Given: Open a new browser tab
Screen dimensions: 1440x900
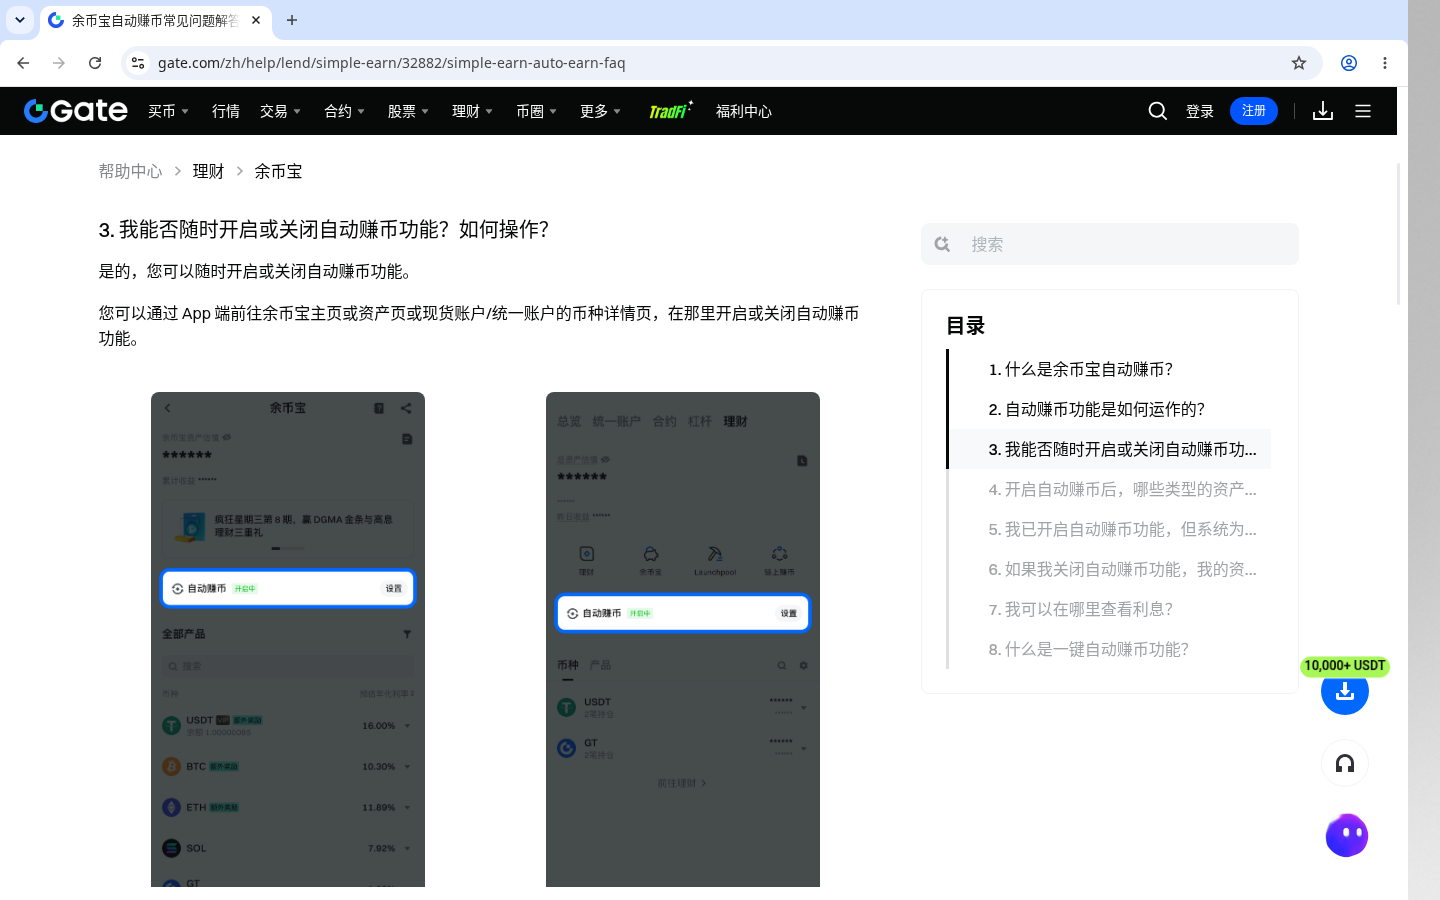Looking at the screenshot, I should coord(292,20).
